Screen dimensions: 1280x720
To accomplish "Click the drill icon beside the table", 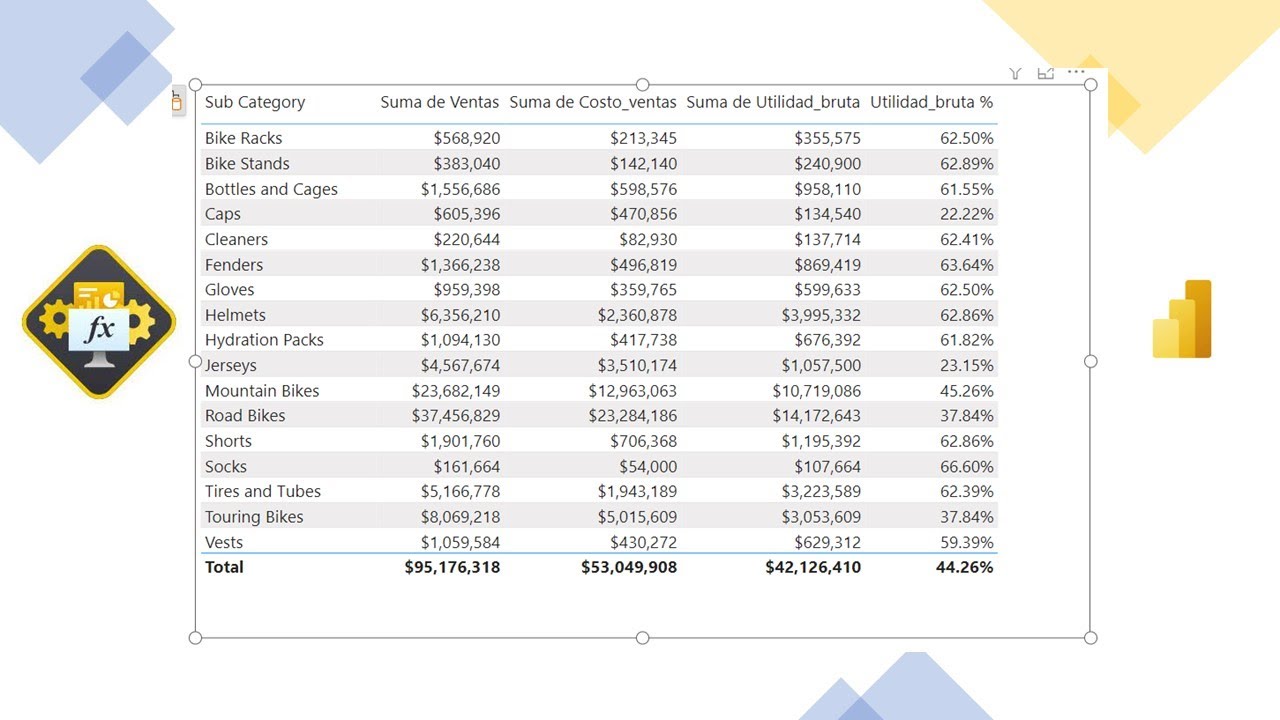I will pyautogui.click(x=177, y=101).
